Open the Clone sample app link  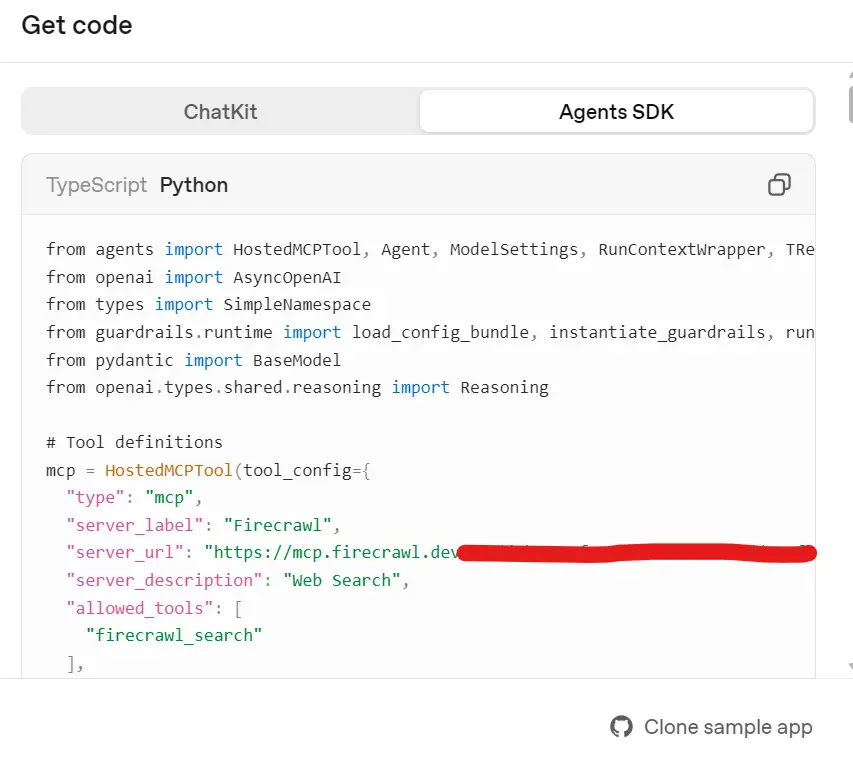[728, 728]
